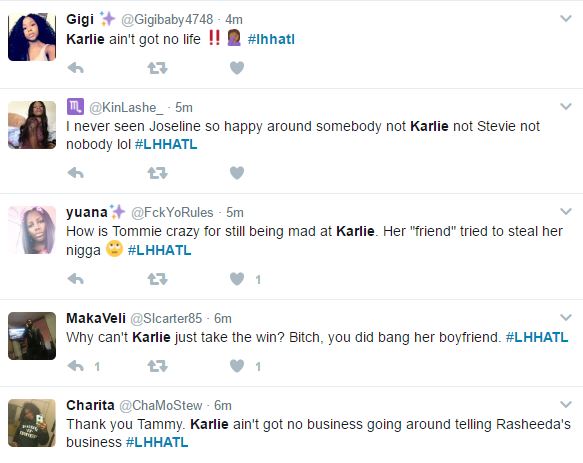Screen dimensions: 583x463
Task: View Charita's profile picture
Action: (x=32, y=423)
